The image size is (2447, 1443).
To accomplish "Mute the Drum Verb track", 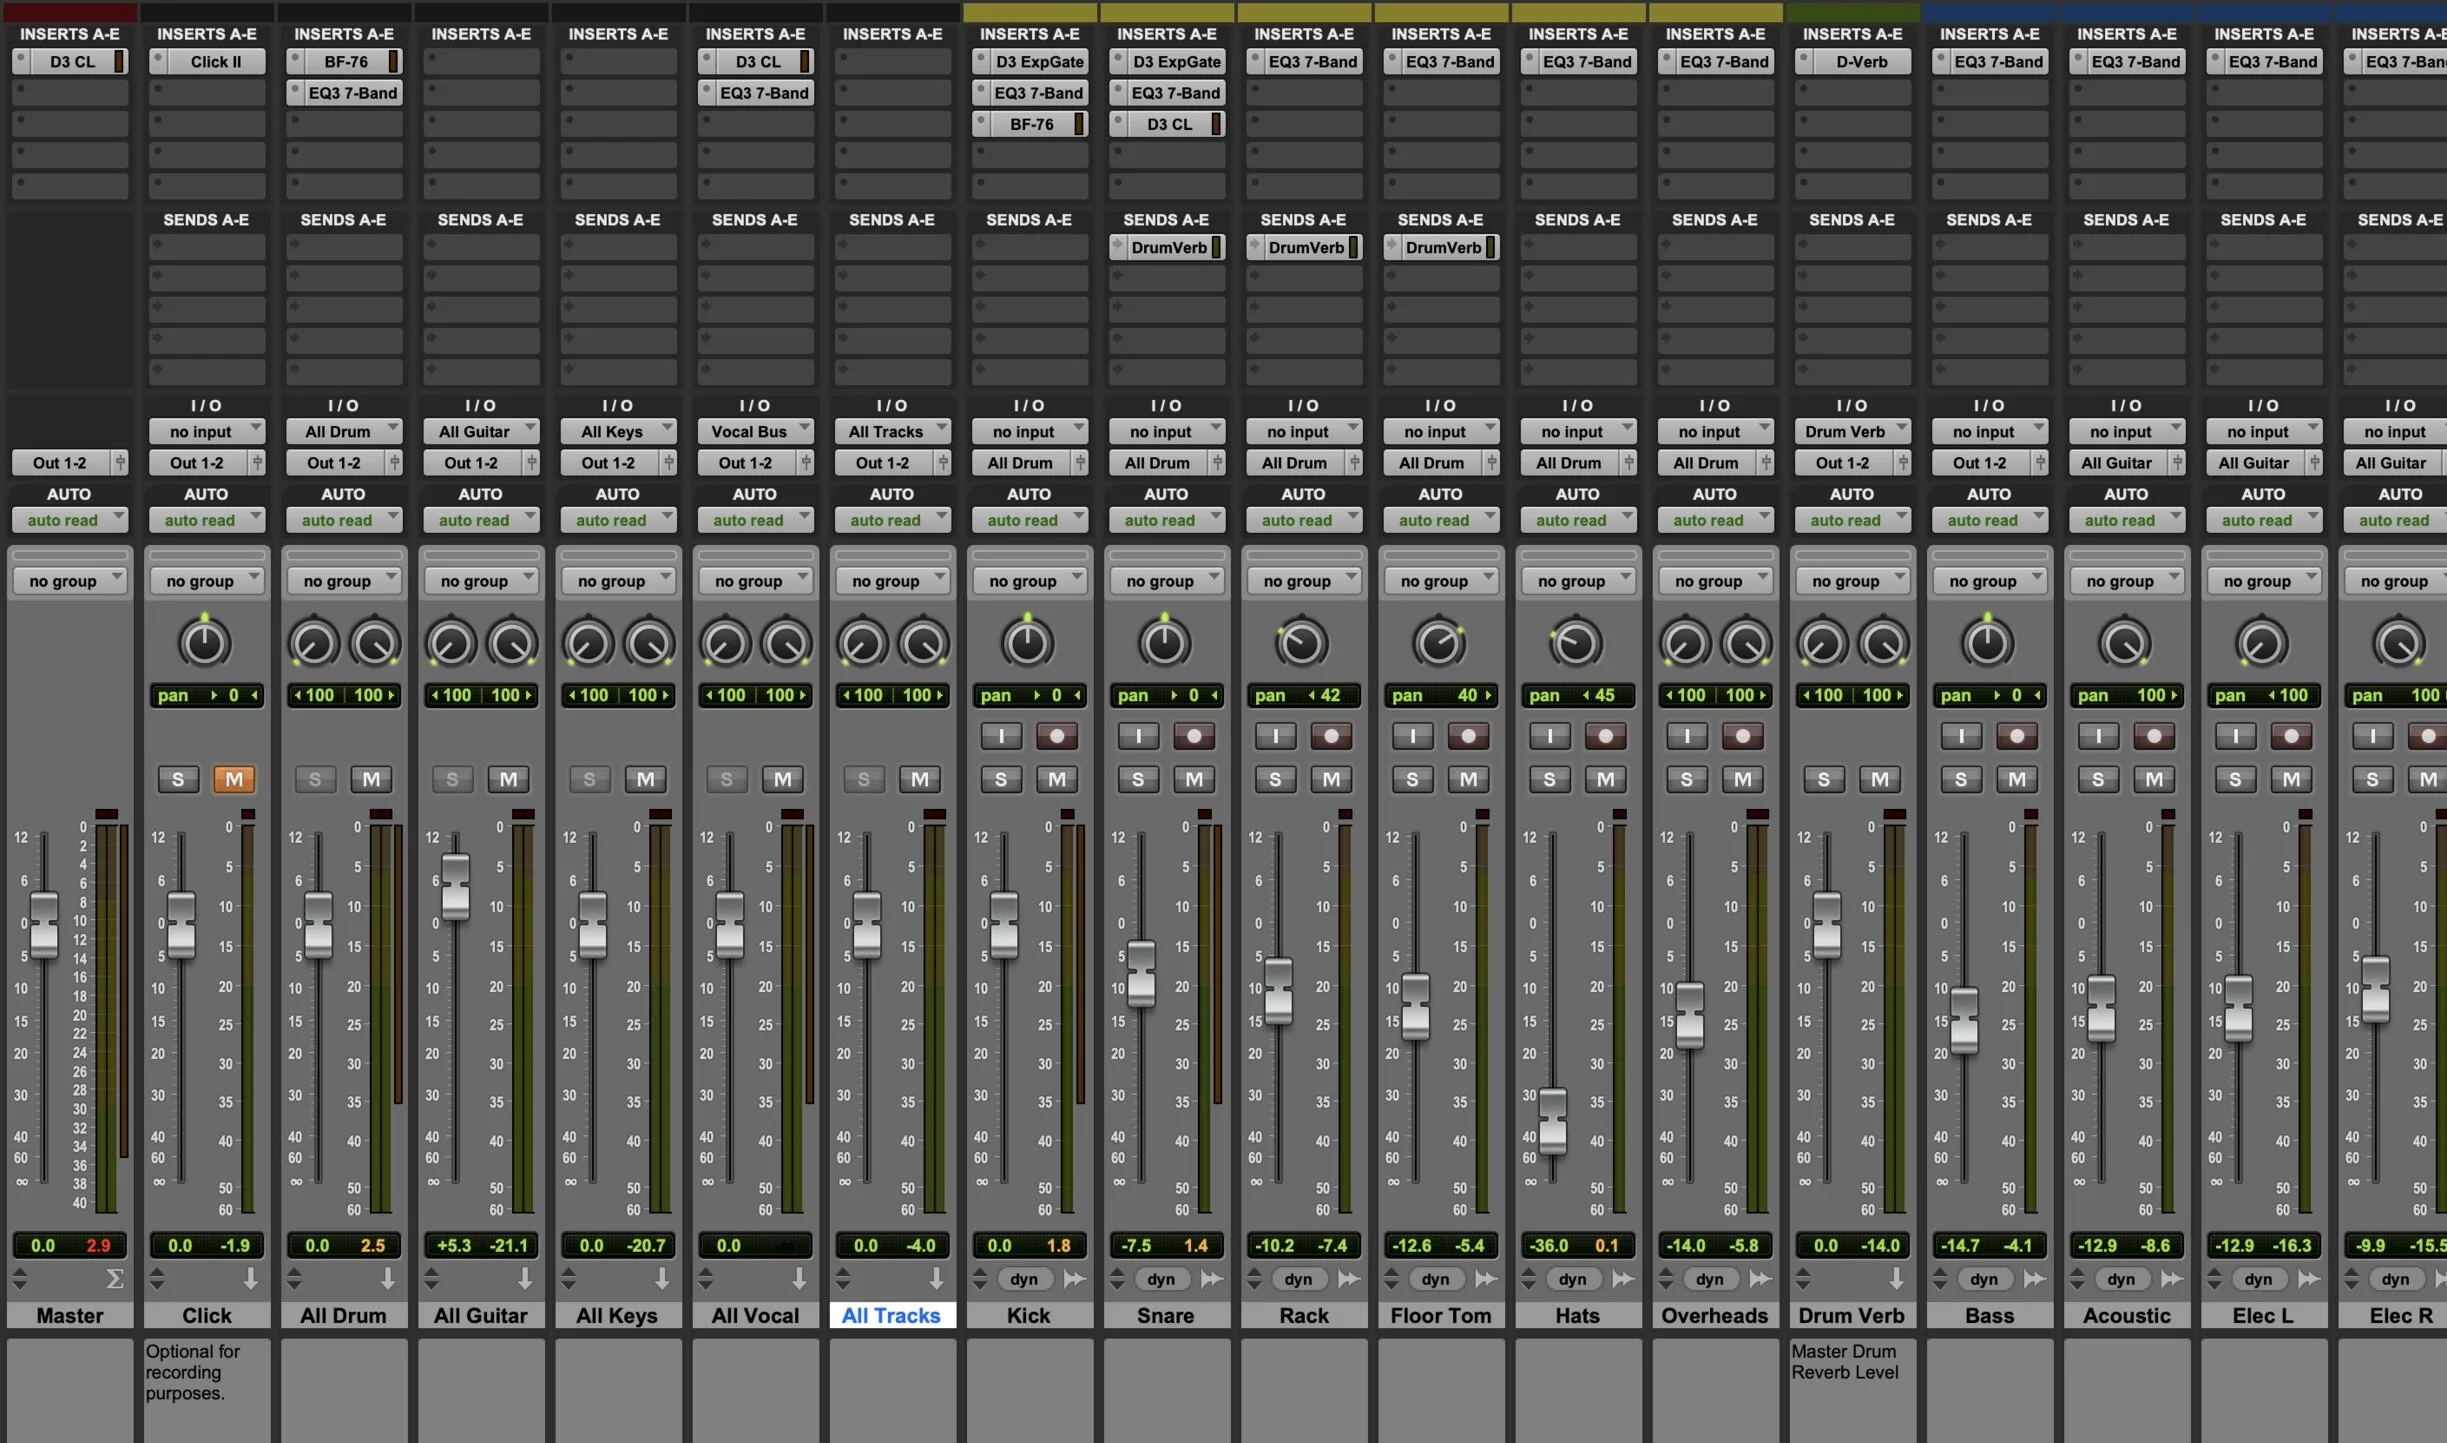I will [x=1879, y=779].
